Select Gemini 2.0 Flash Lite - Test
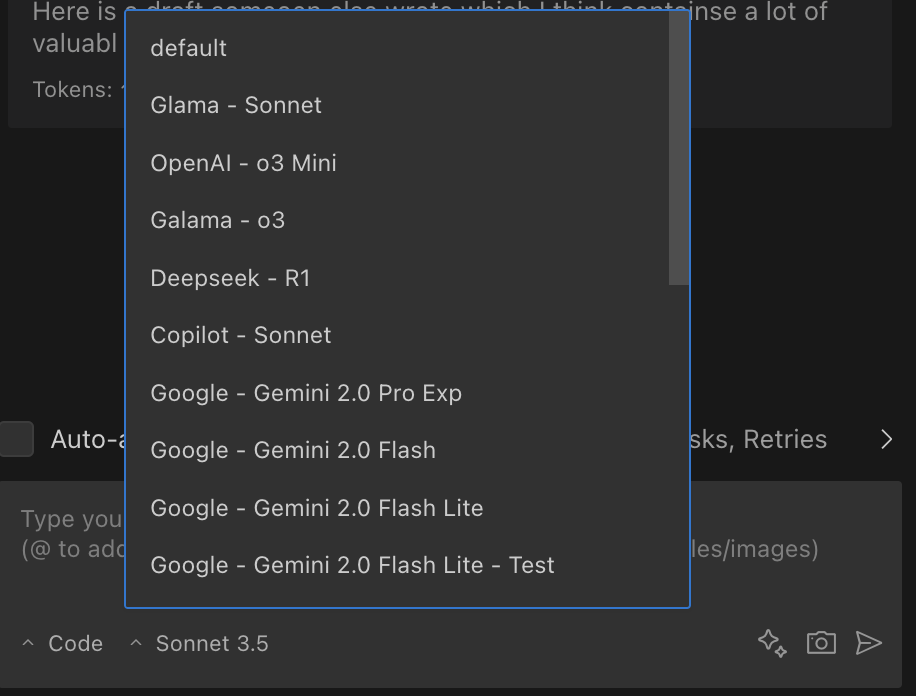 tap(352, 565)
